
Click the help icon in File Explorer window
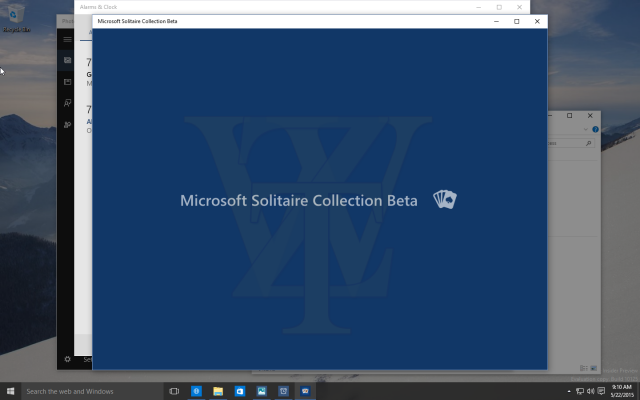click(x=595, y=129)
